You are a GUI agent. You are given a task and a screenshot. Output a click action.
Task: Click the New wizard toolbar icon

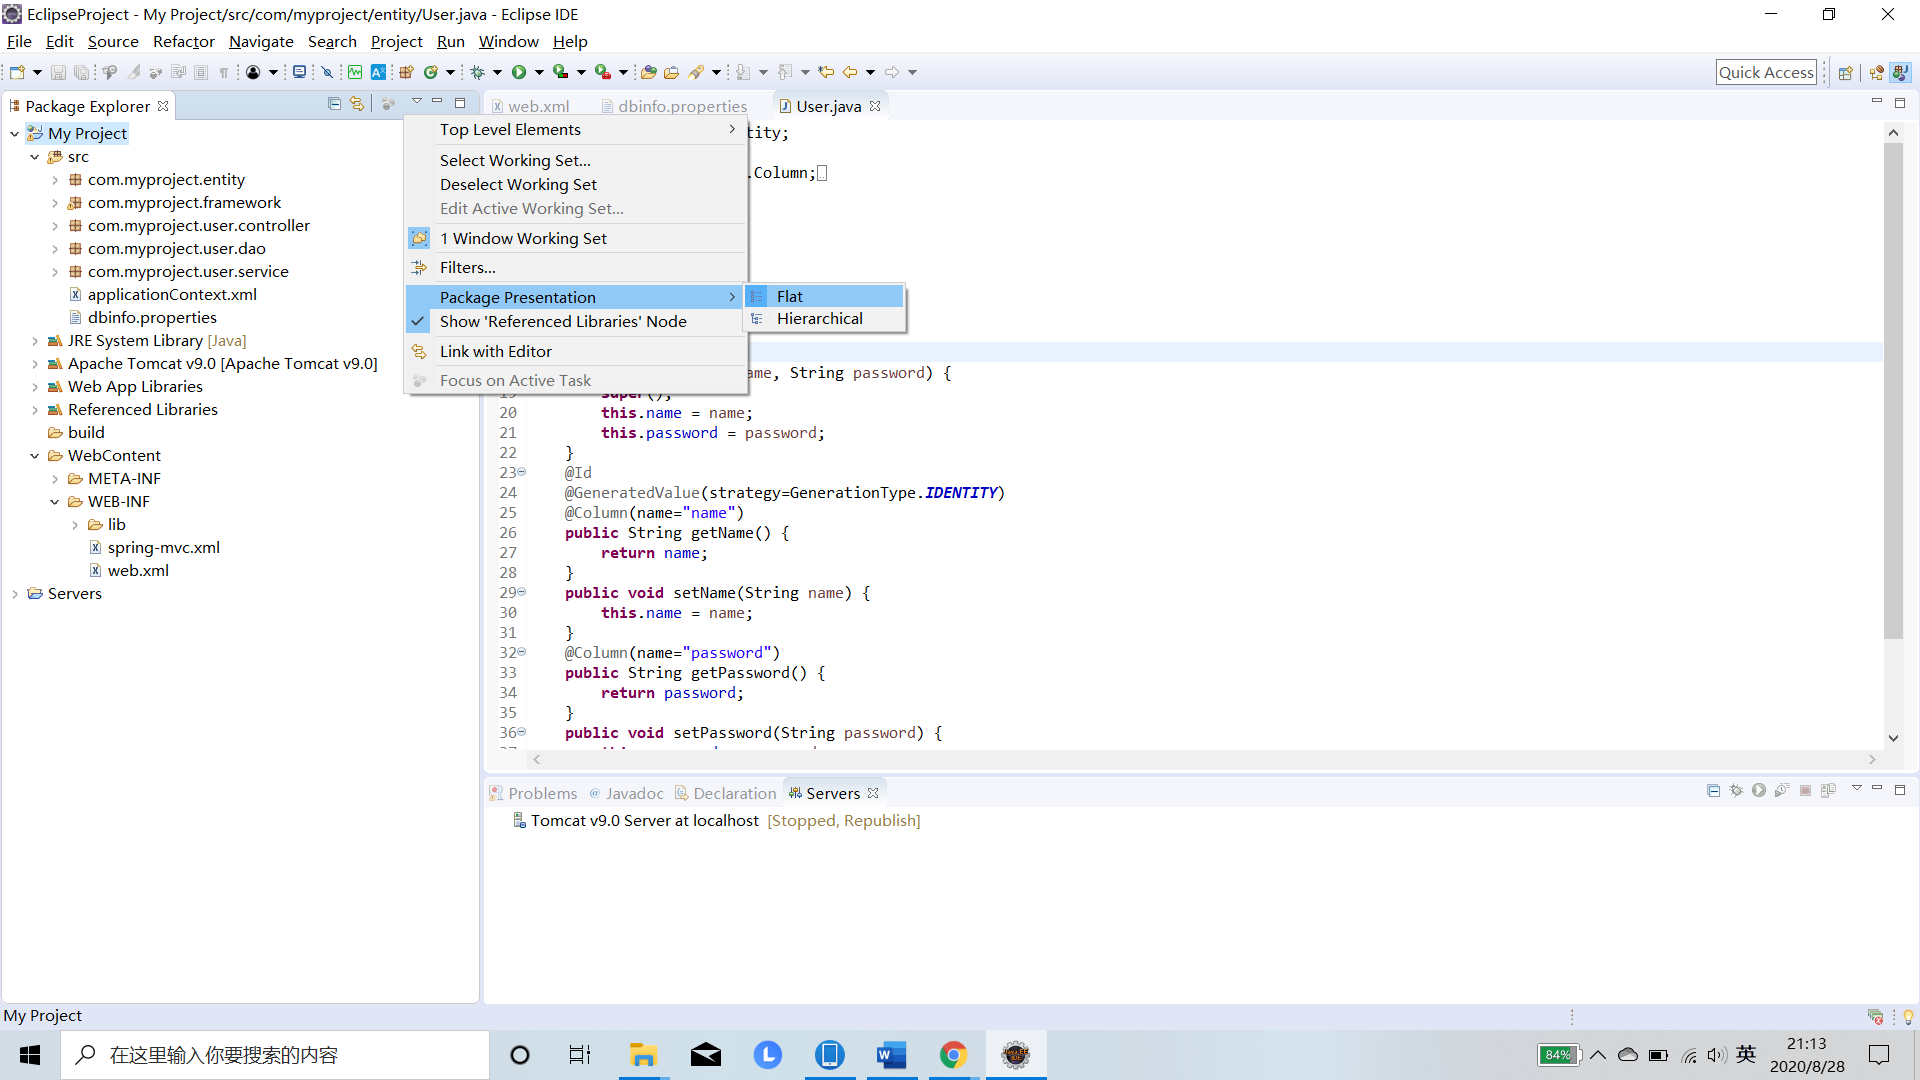[x=17, y=72]
